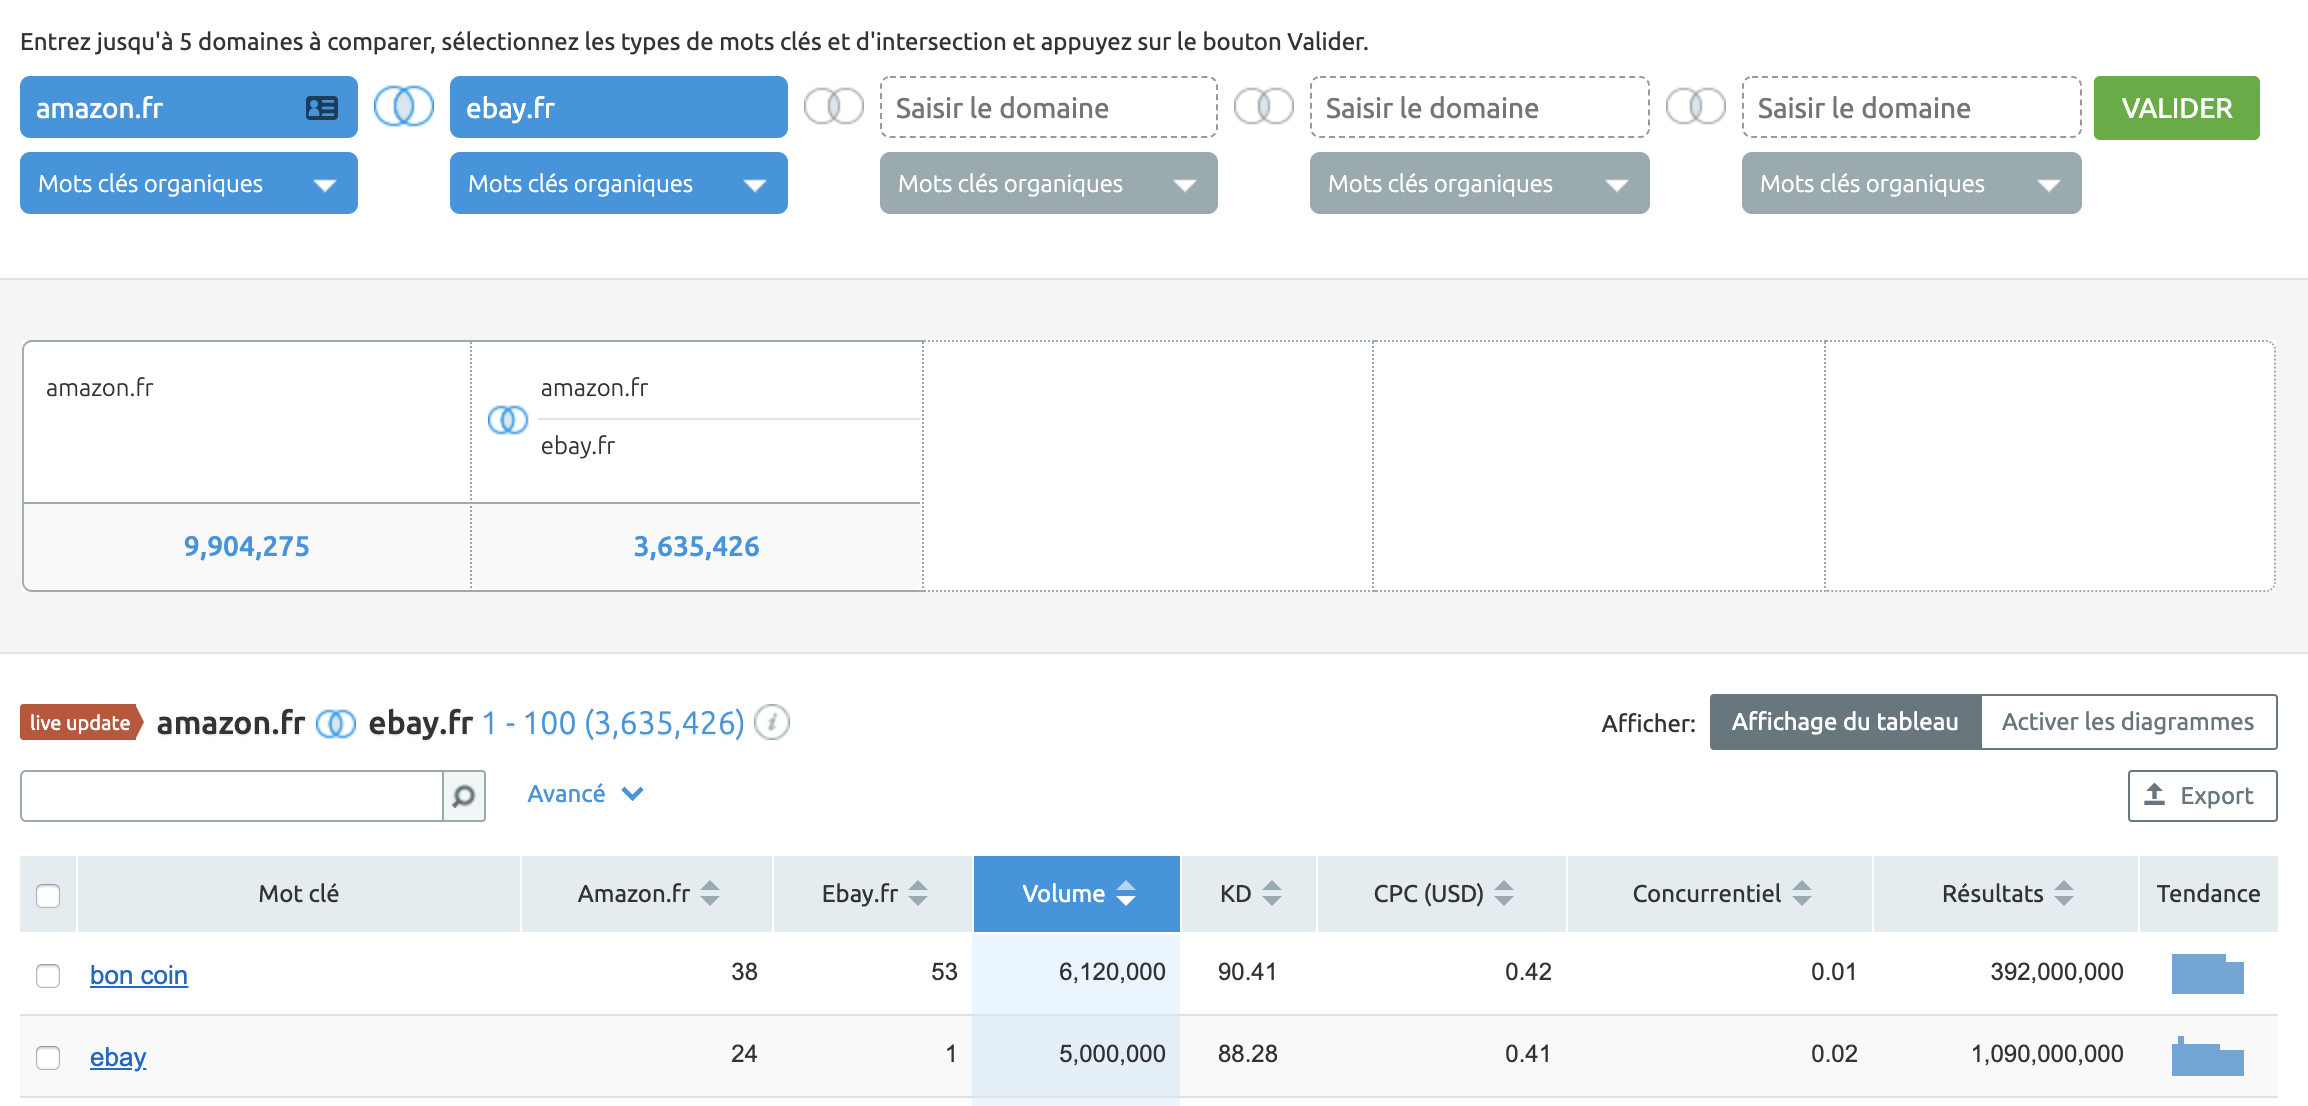Open keyword type dropdown under third domain
This screenshot has height=1106, width=2308.
pyautogui.click(x=1049, y=183)
